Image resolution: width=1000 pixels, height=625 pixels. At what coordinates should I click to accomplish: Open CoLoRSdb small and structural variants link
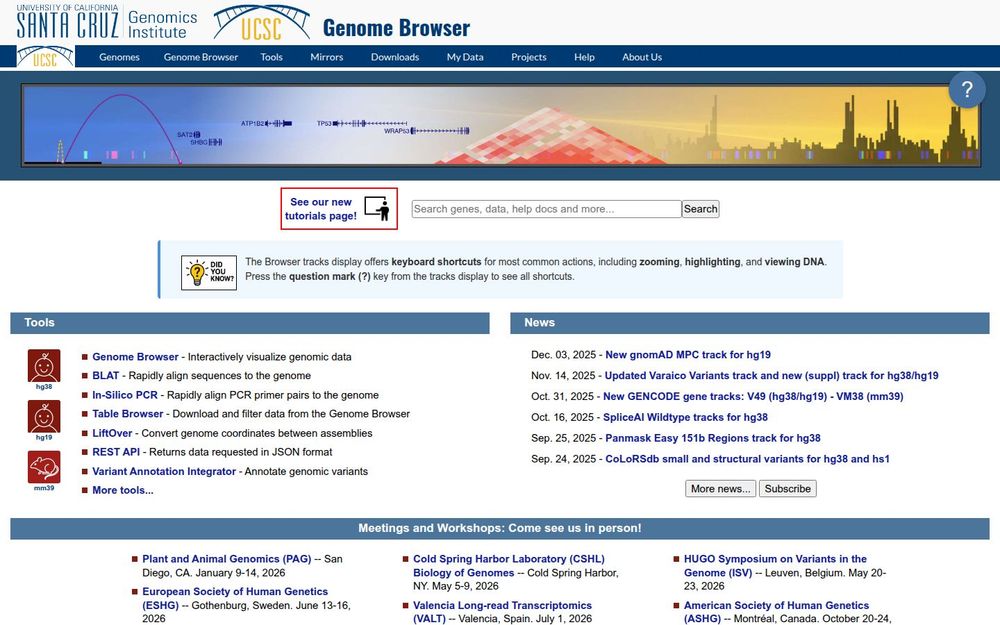click(747, 459)
